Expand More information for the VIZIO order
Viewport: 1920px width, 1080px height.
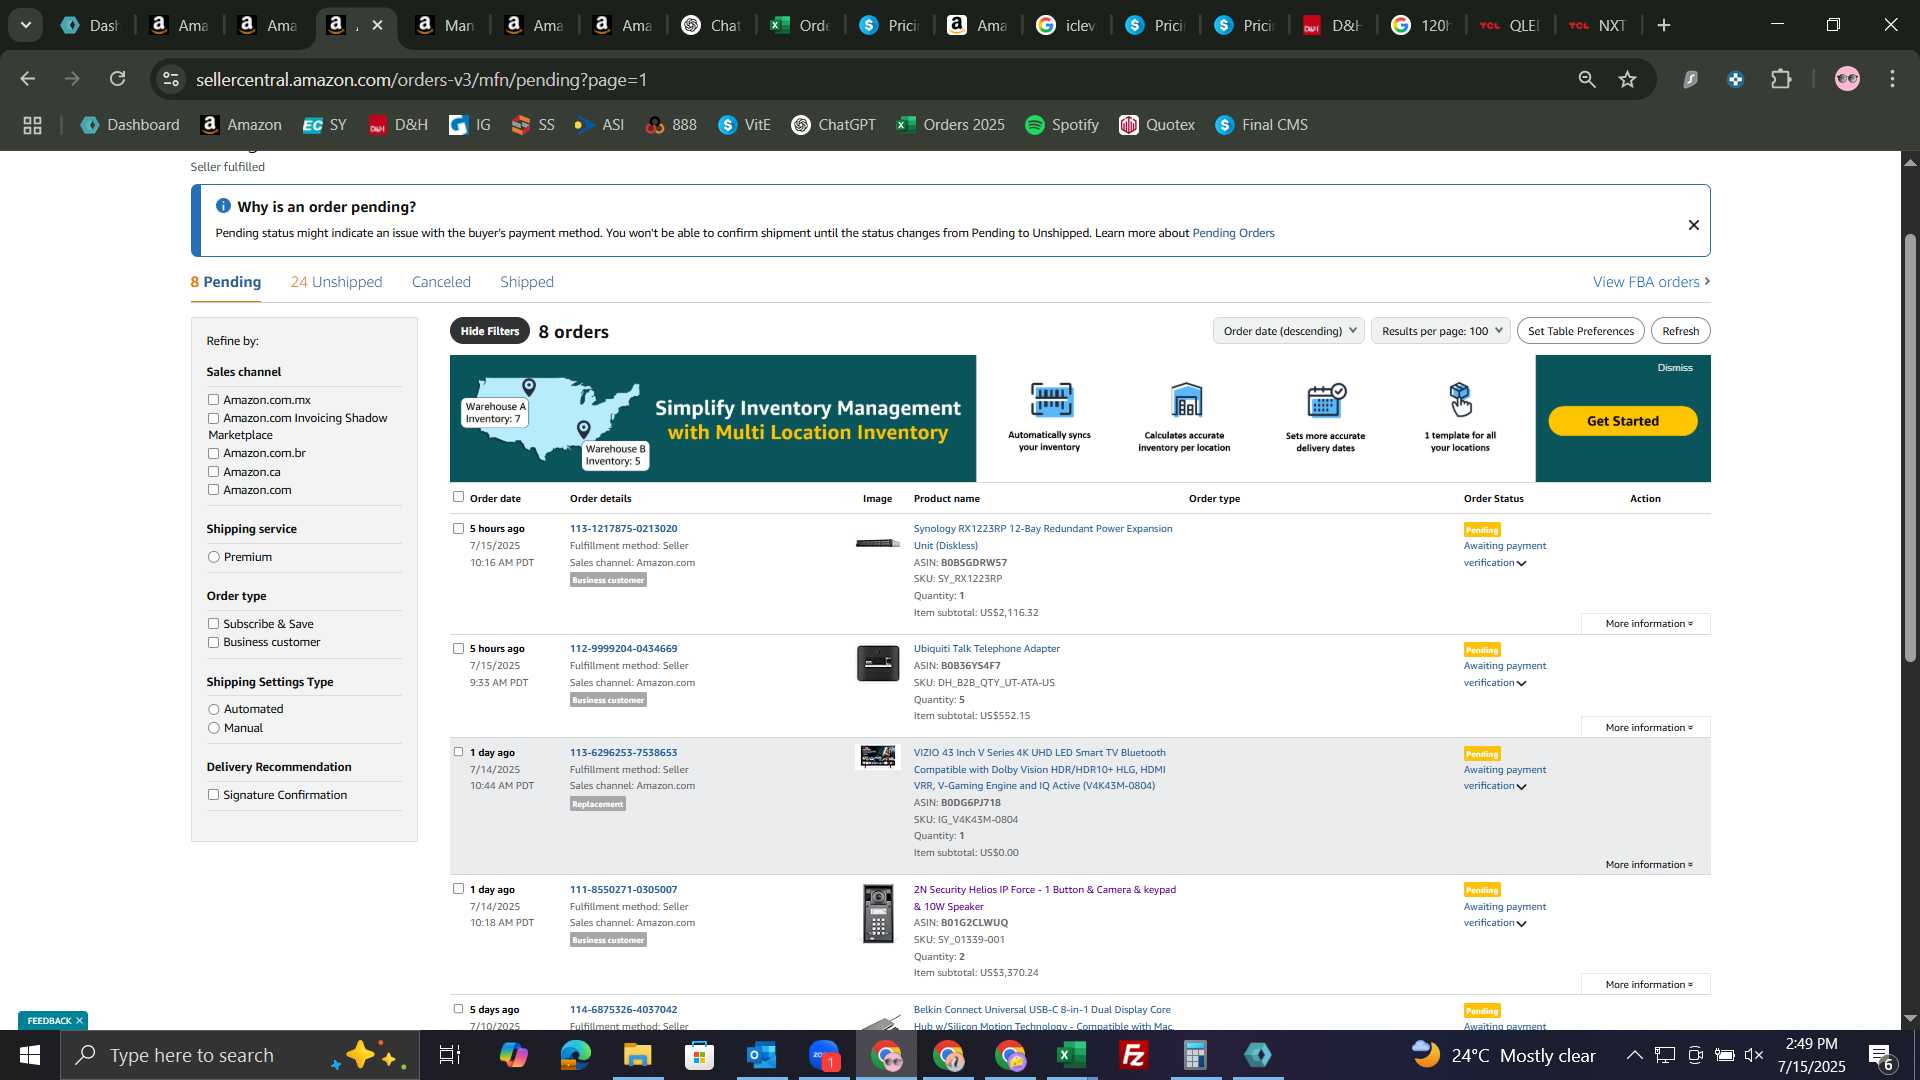[1647, 865]
